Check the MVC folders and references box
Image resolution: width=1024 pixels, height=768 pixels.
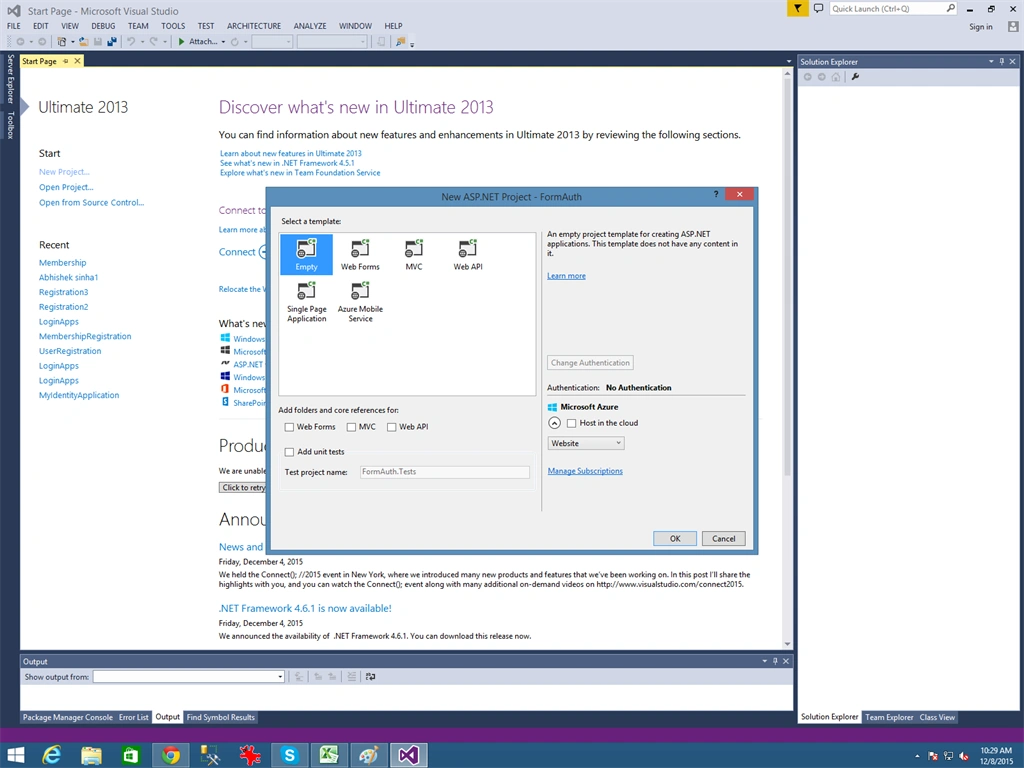click(x=351, y=427)
